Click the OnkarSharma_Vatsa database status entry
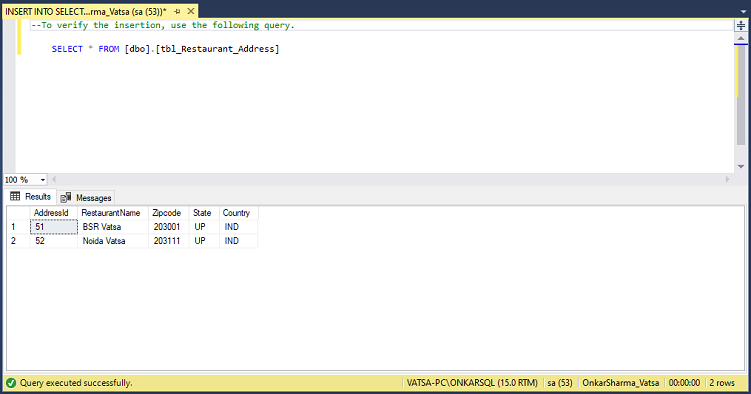Screen dimensions: 751x394 621,383
